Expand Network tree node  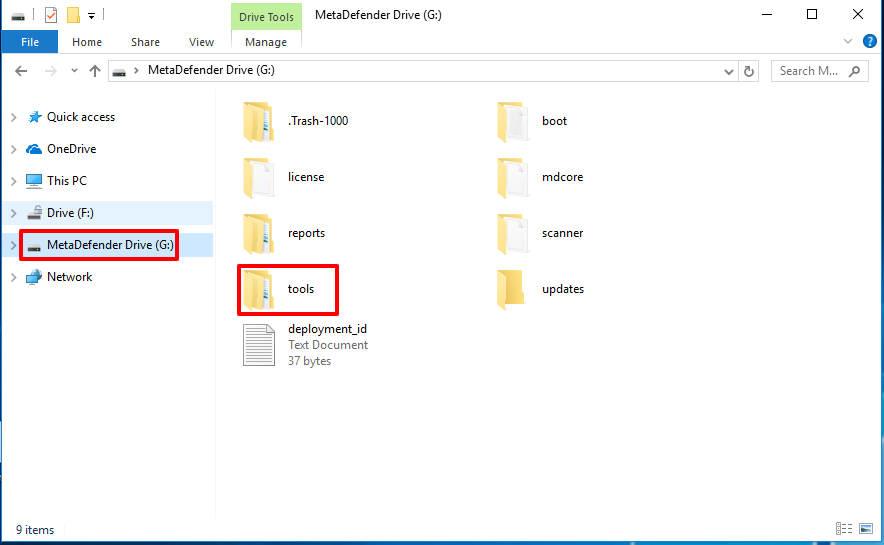[14, 277]
